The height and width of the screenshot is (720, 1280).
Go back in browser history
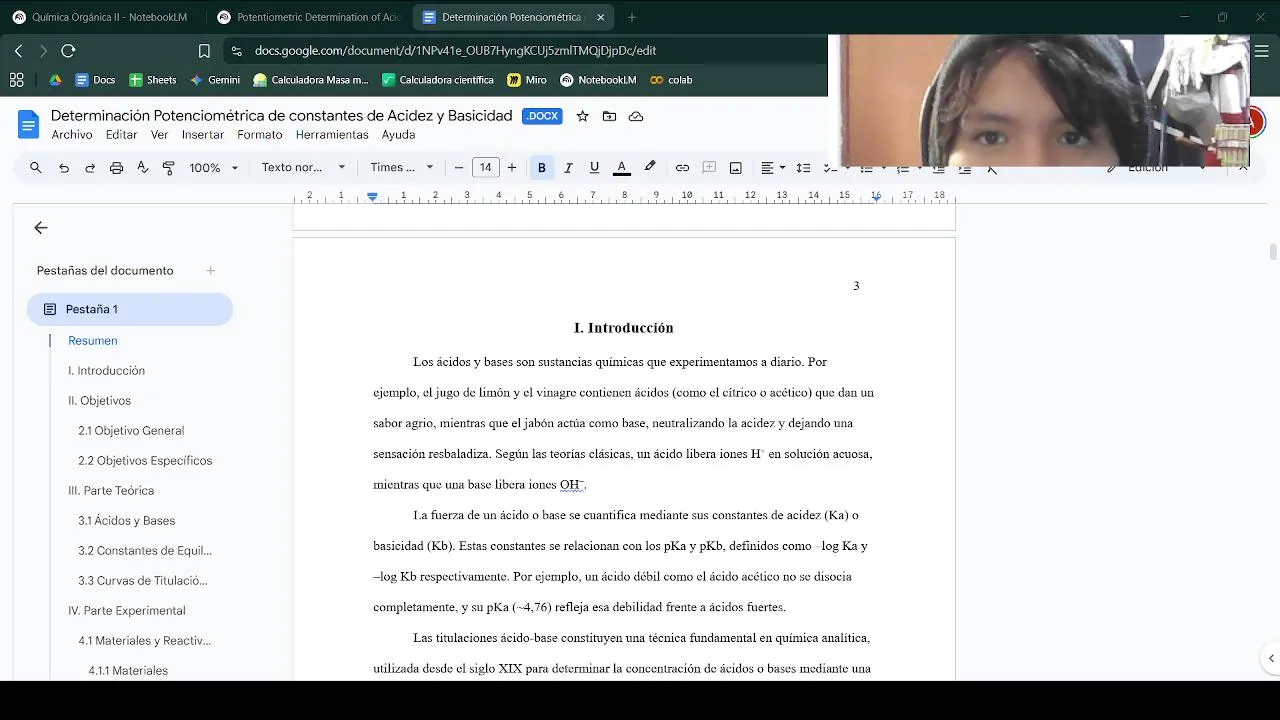tap(18, 50)
